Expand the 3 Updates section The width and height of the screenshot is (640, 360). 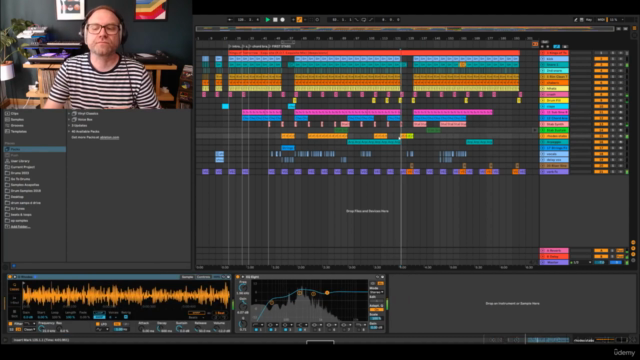point(69,126)
